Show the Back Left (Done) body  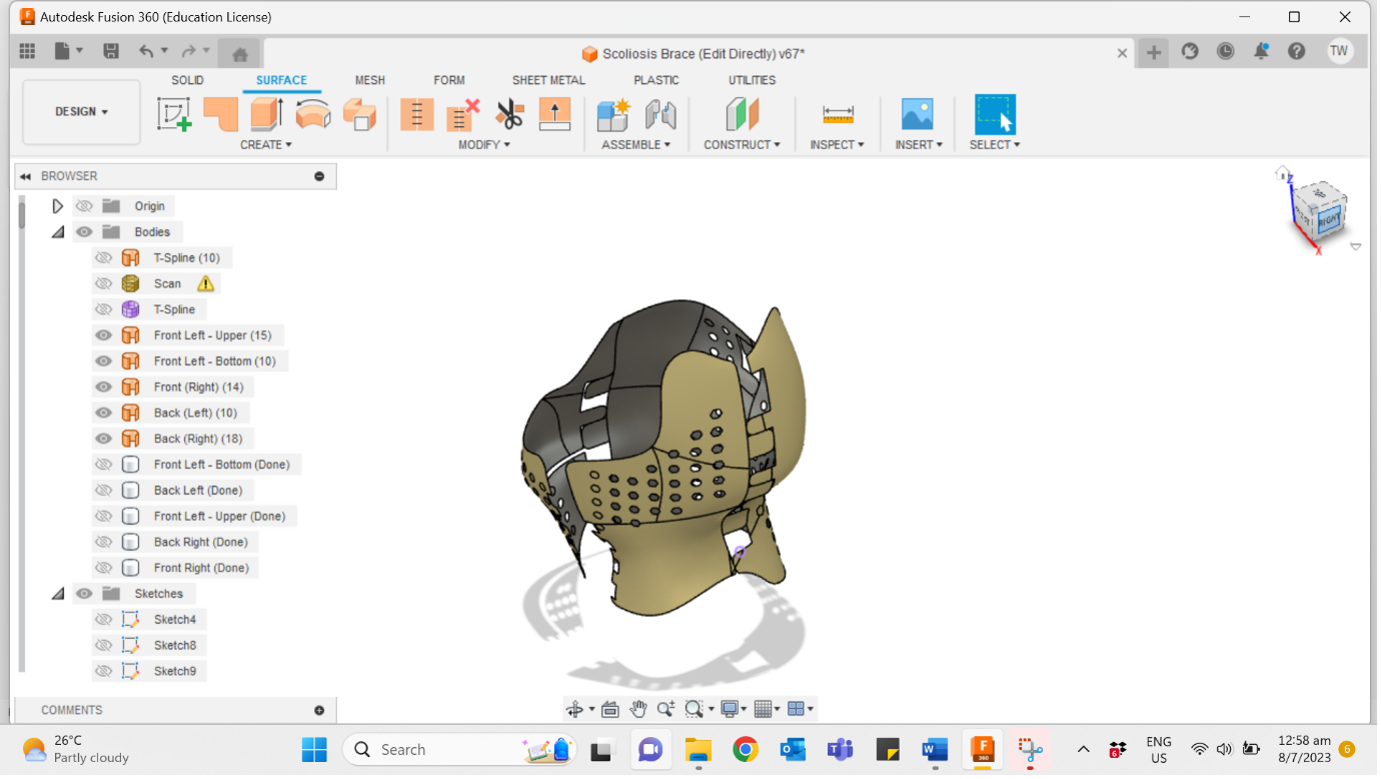click(x=103, y=491)
